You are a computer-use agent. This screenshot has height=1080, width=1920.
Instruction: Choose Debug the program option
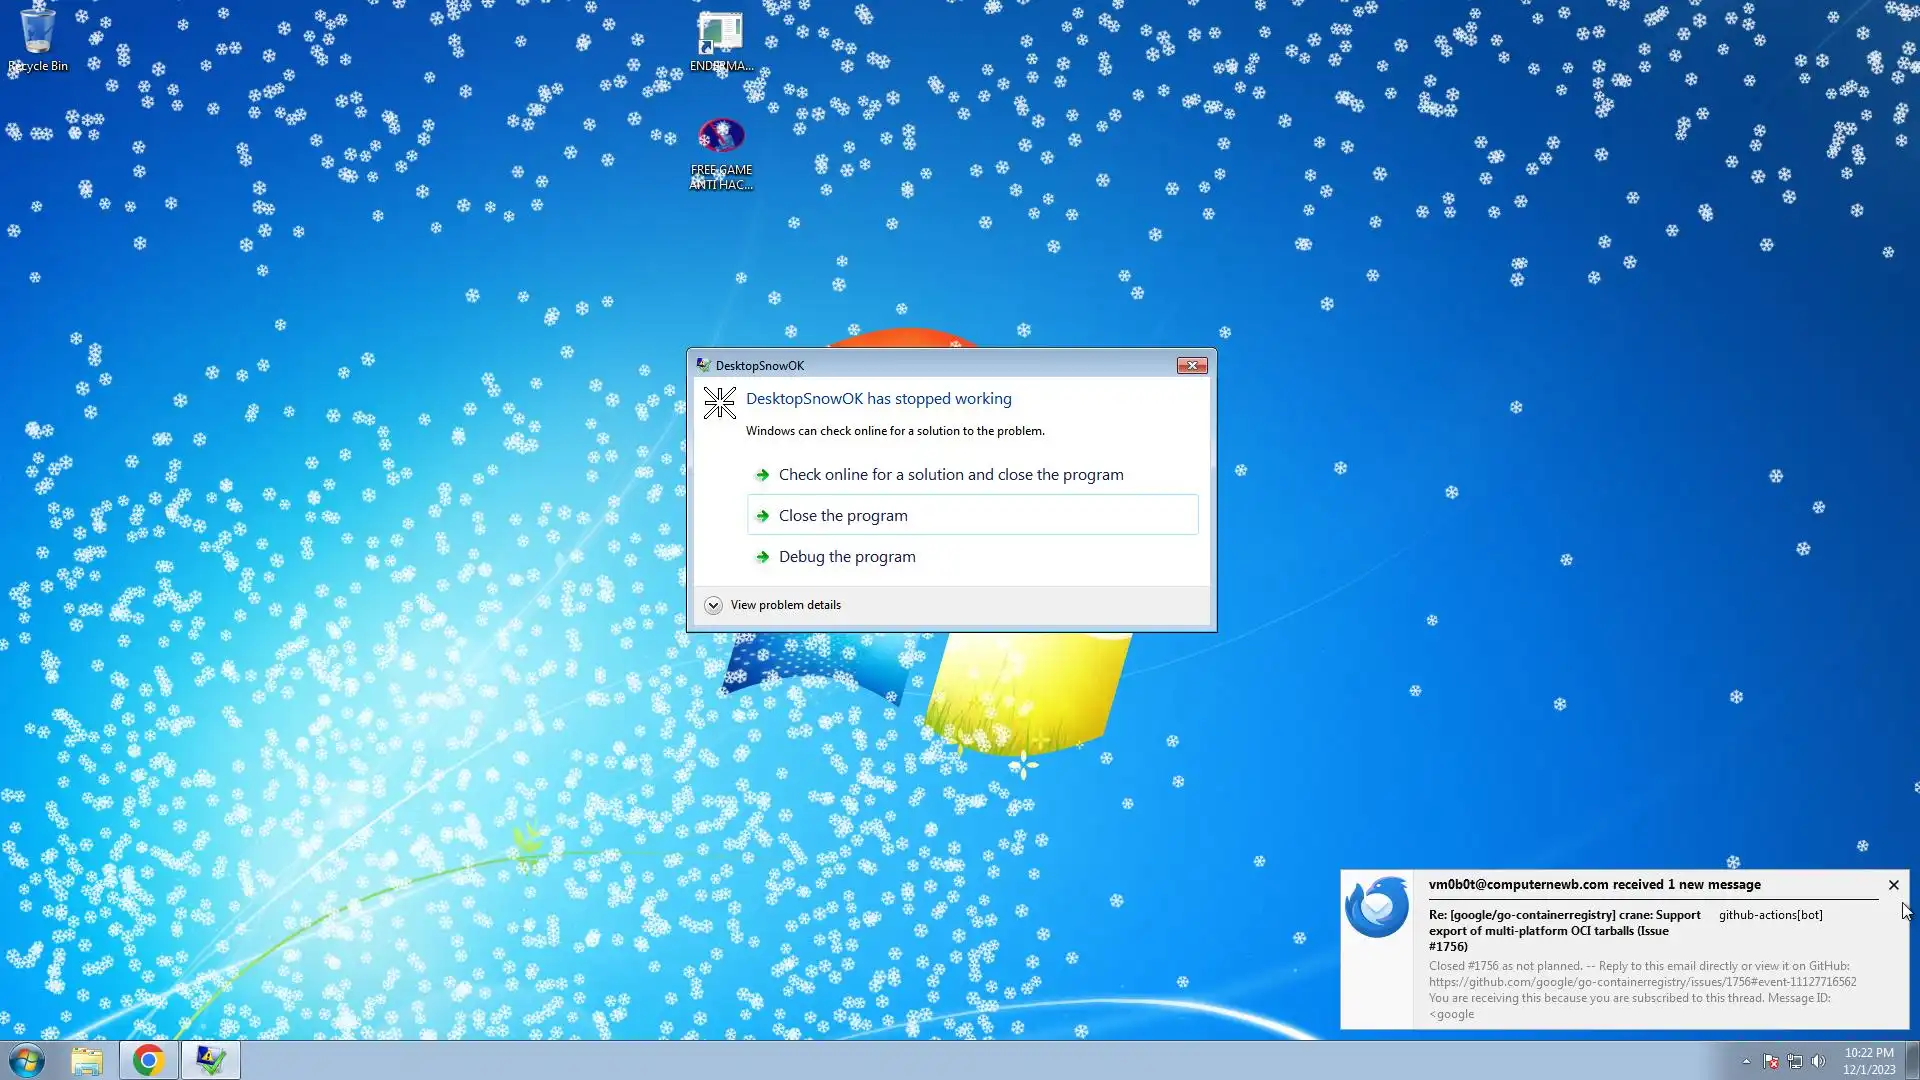point(846,557)
